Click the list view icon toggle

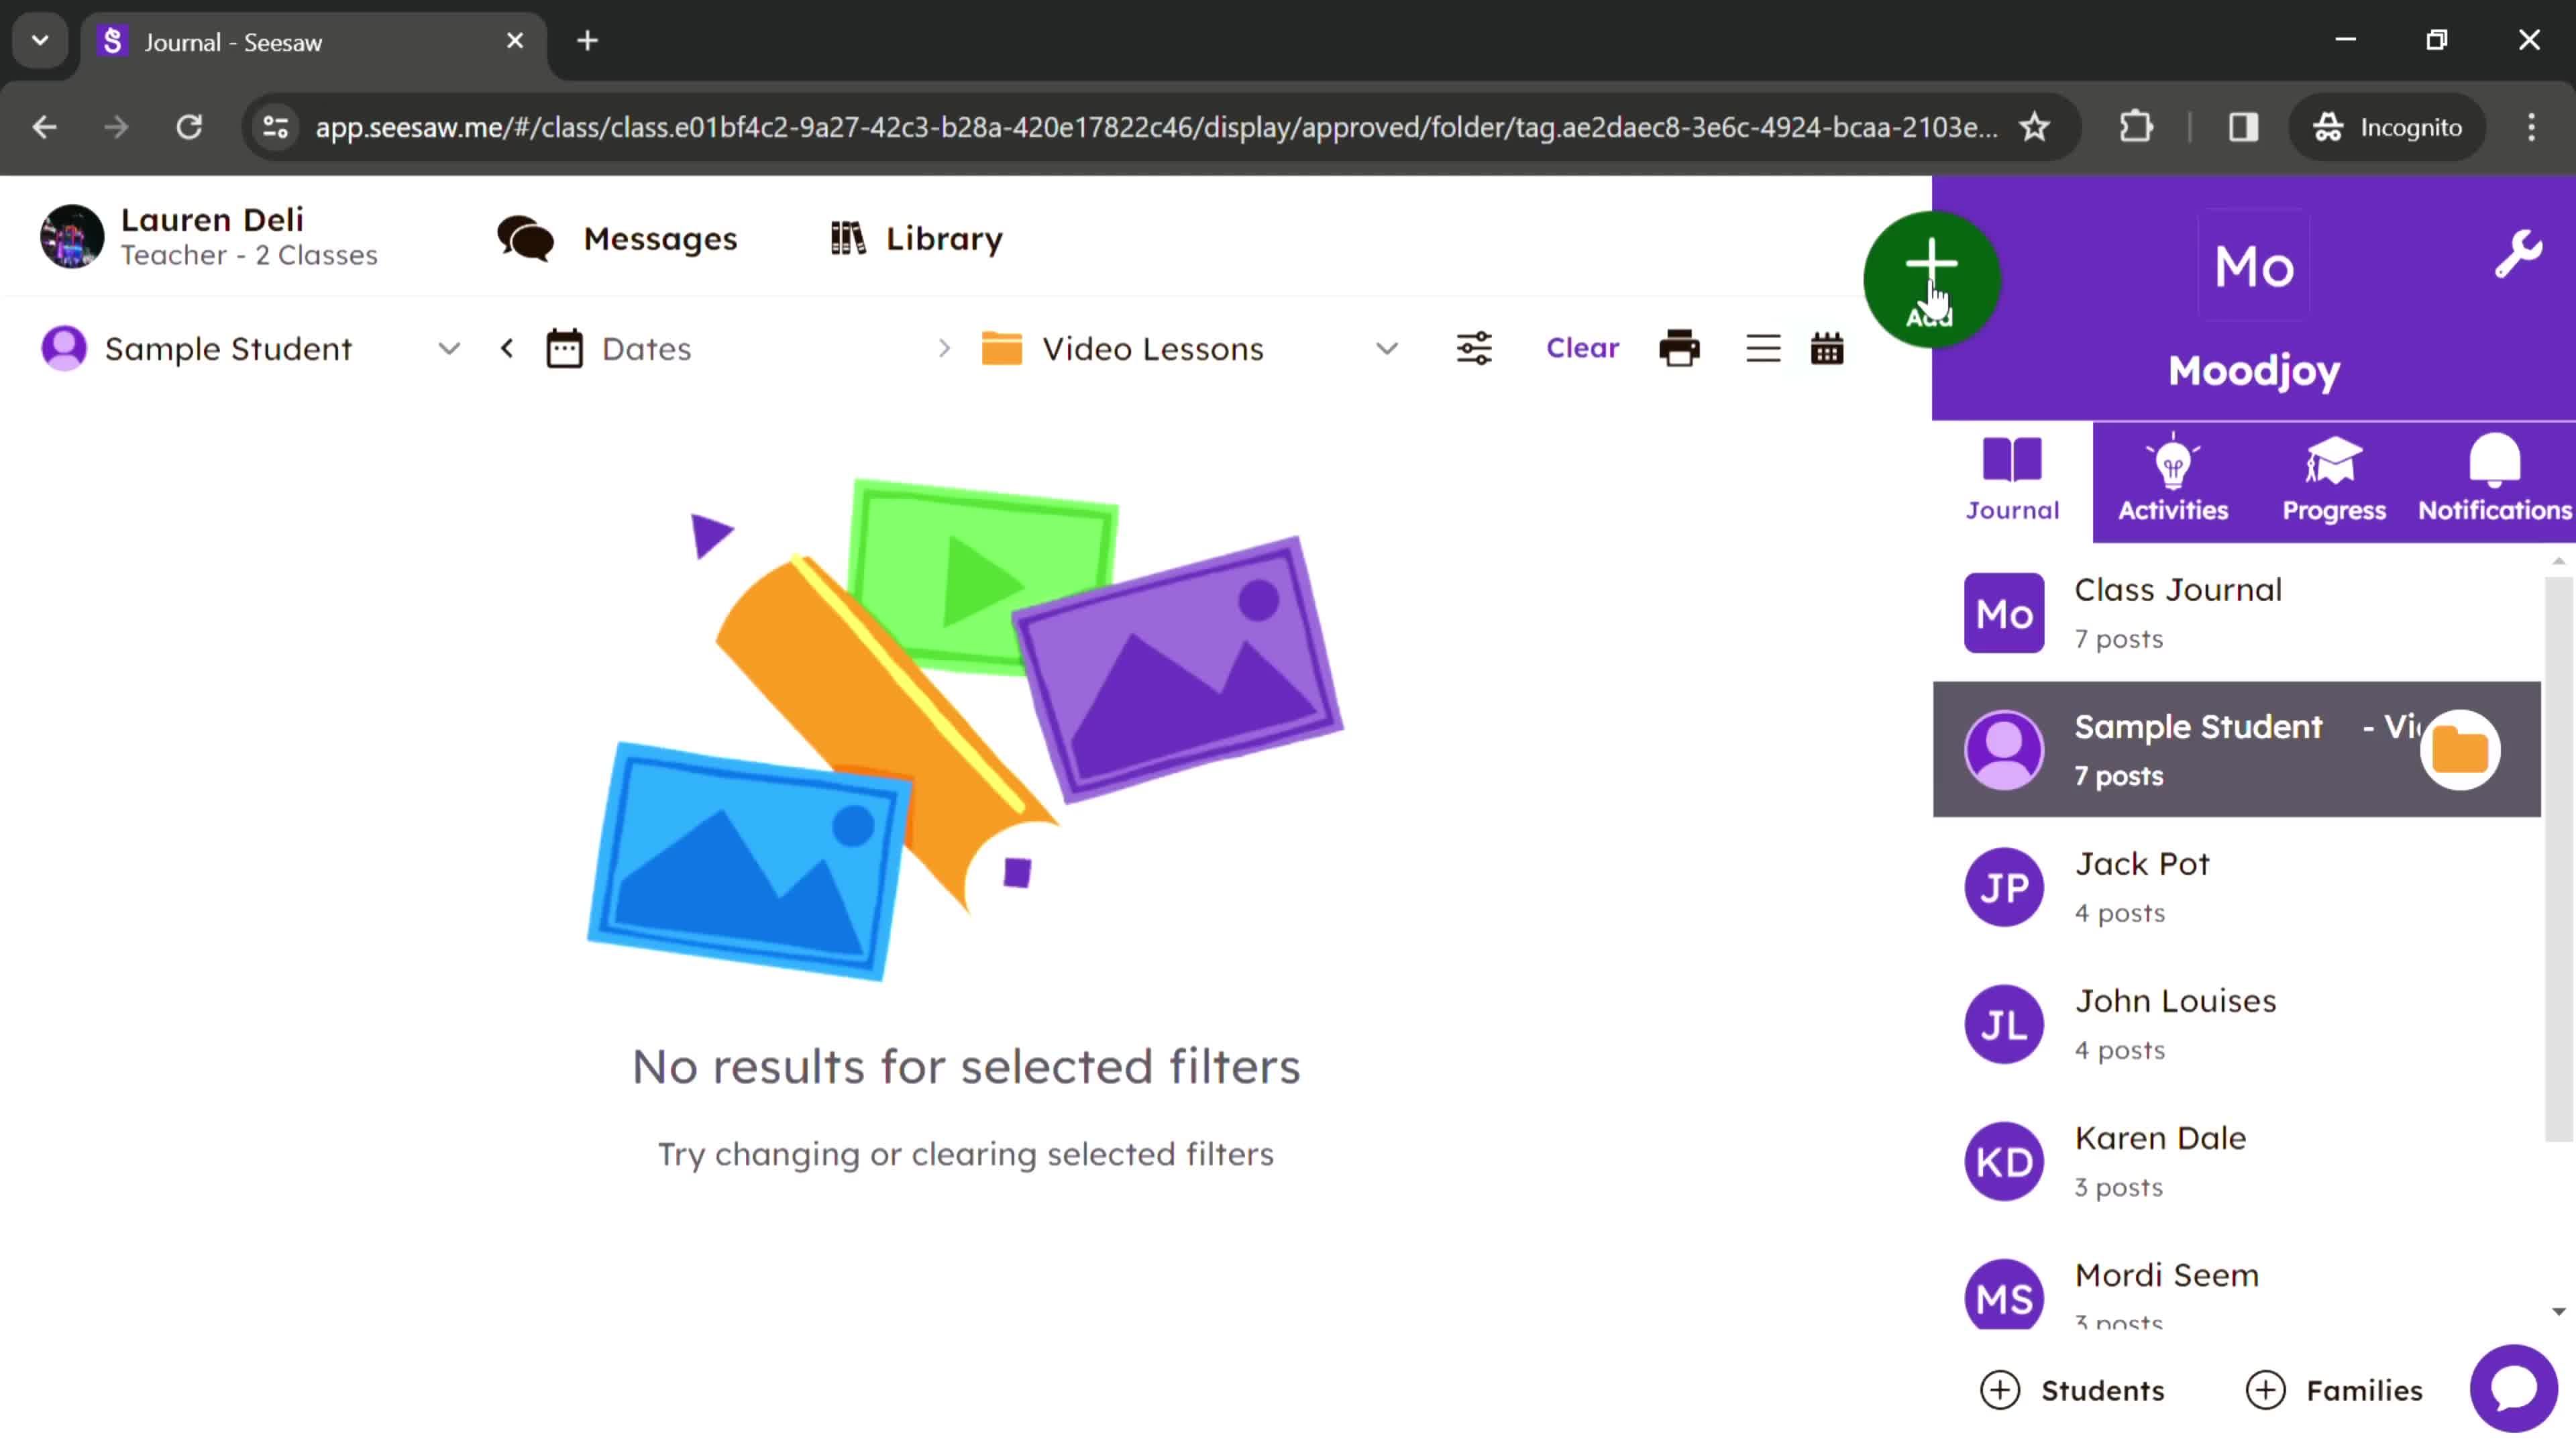(1764, 349)
